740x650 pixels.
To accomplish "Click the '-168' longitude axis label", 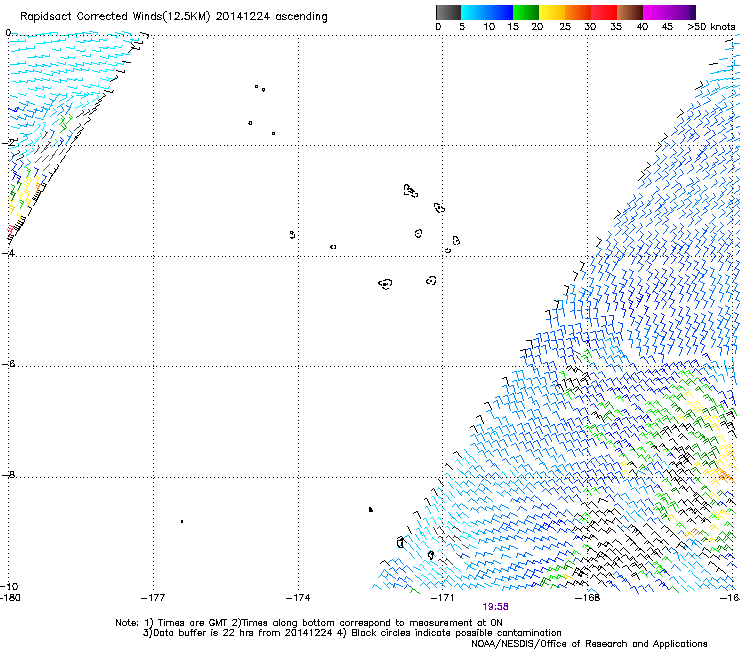I will [588, 598].
